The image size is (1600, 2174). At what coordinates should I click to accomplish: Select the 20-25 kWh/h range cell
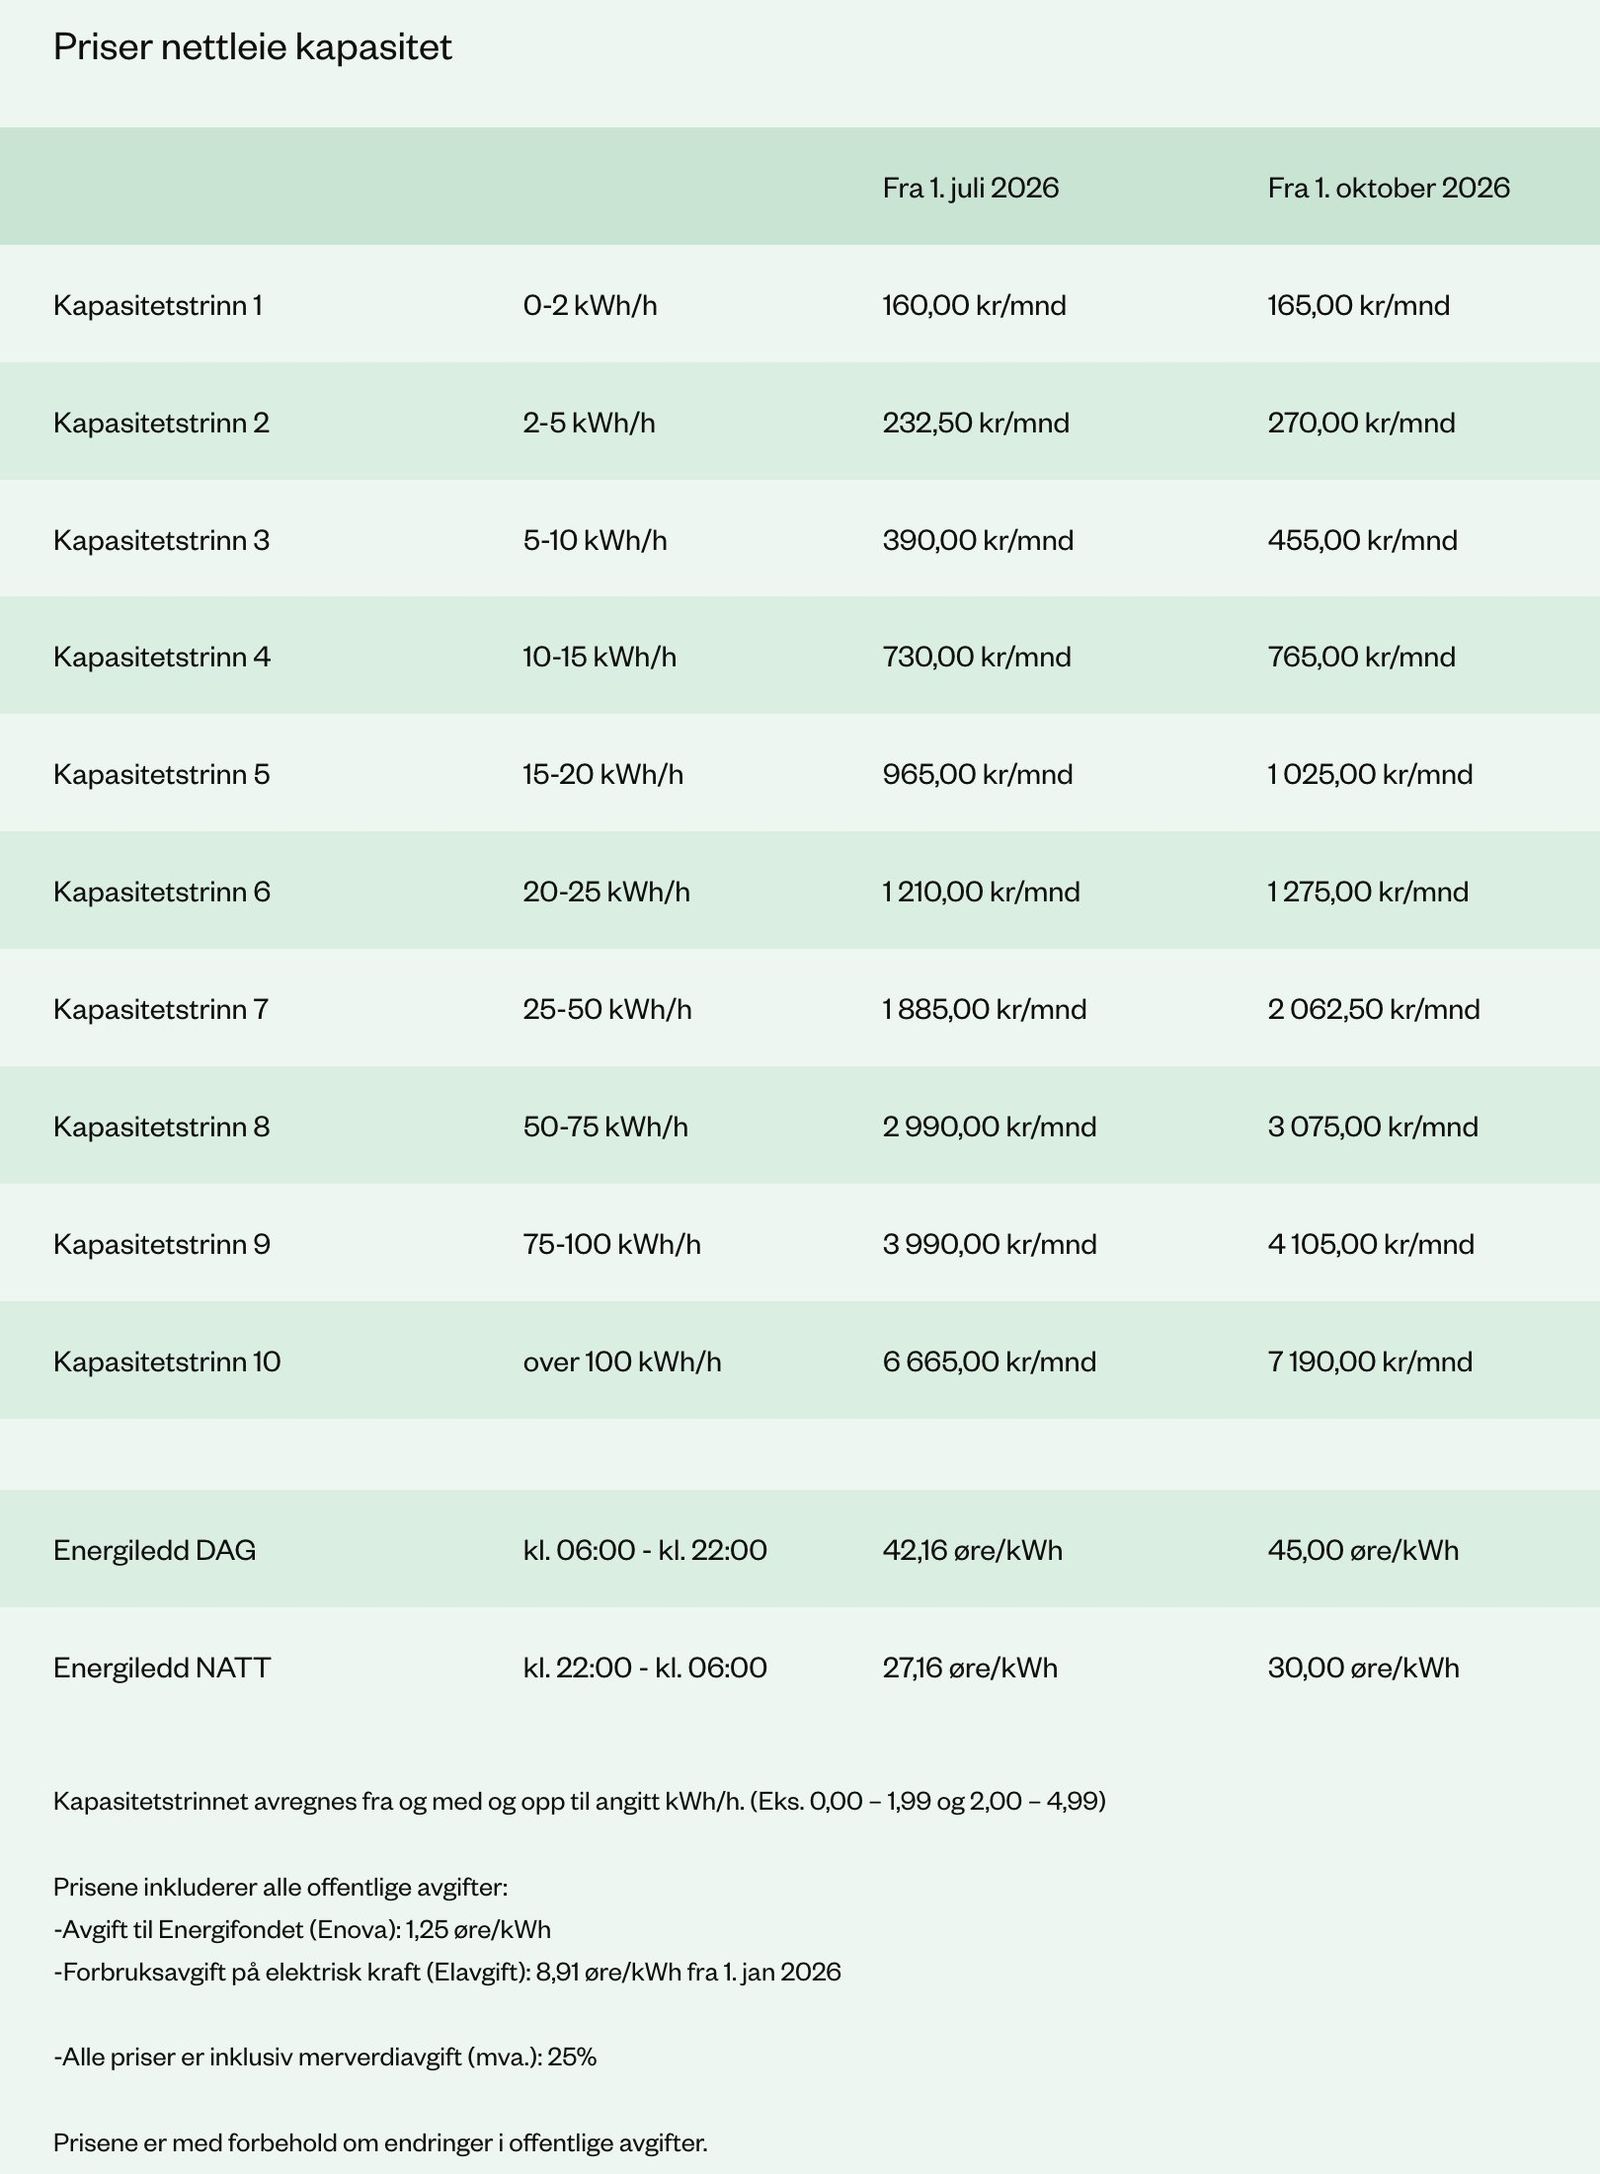606,892
